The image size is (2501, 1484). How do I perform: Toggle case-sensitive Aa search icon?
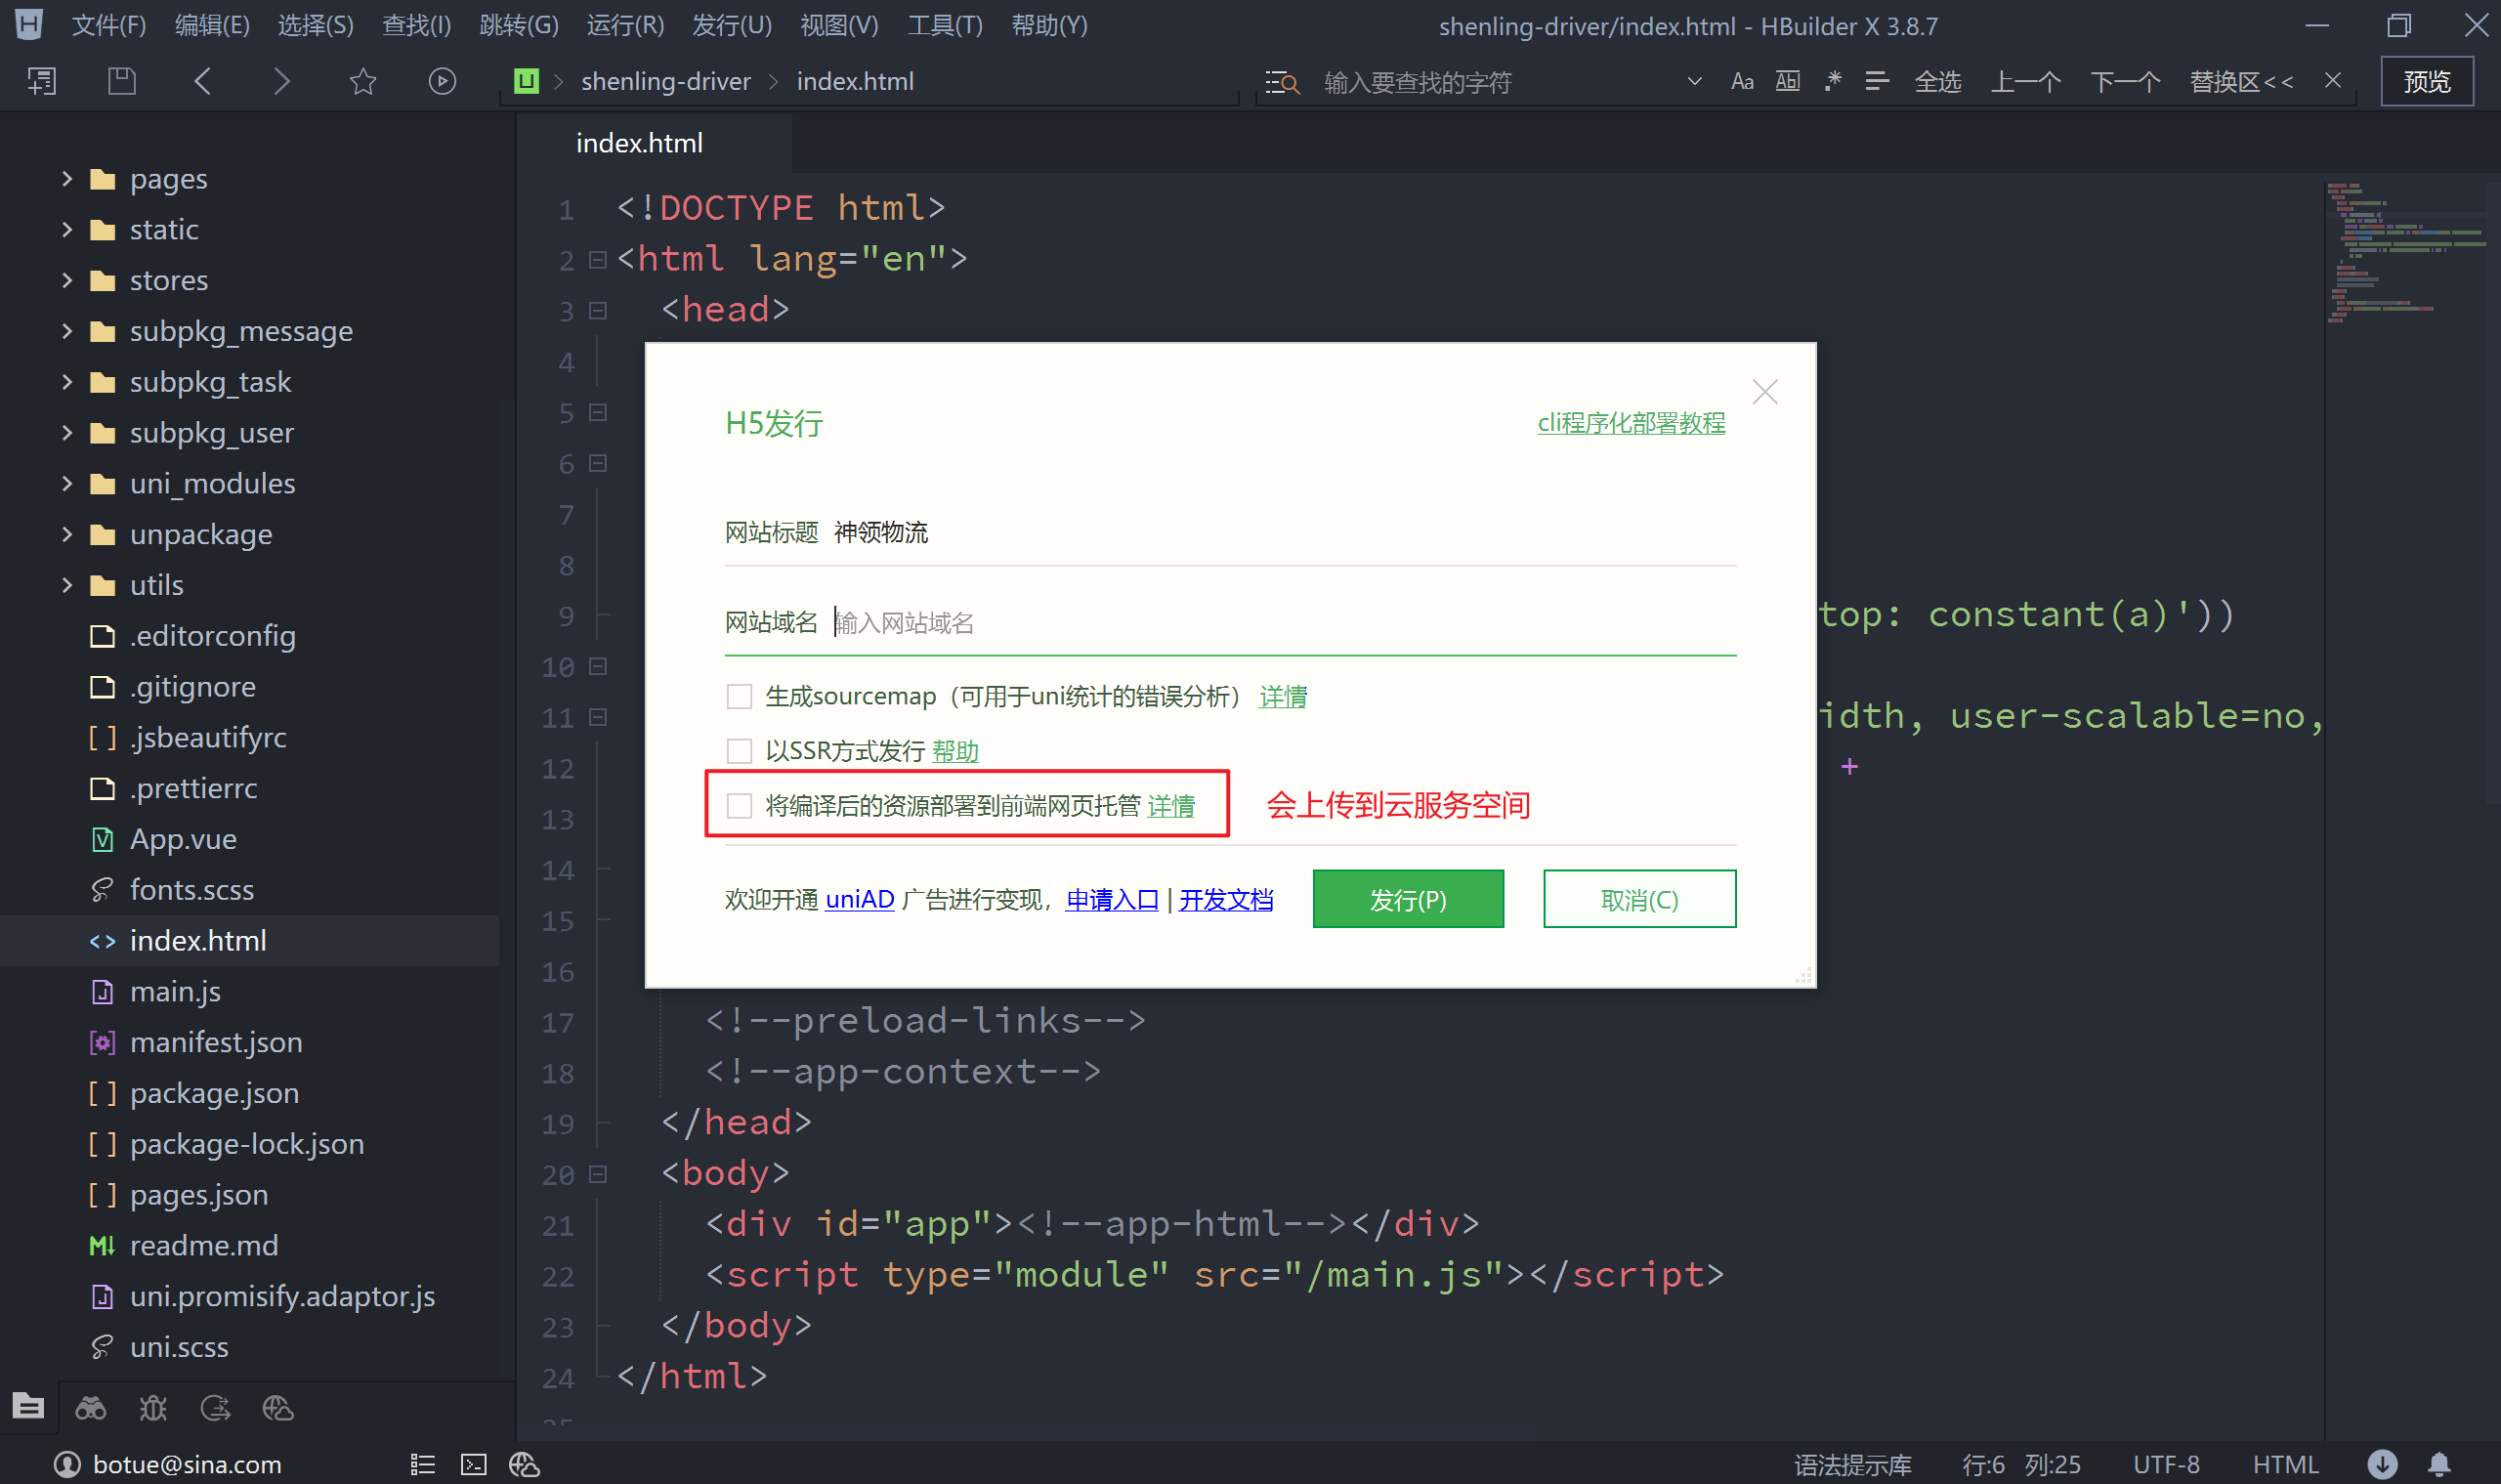[x=1741, y=81]
